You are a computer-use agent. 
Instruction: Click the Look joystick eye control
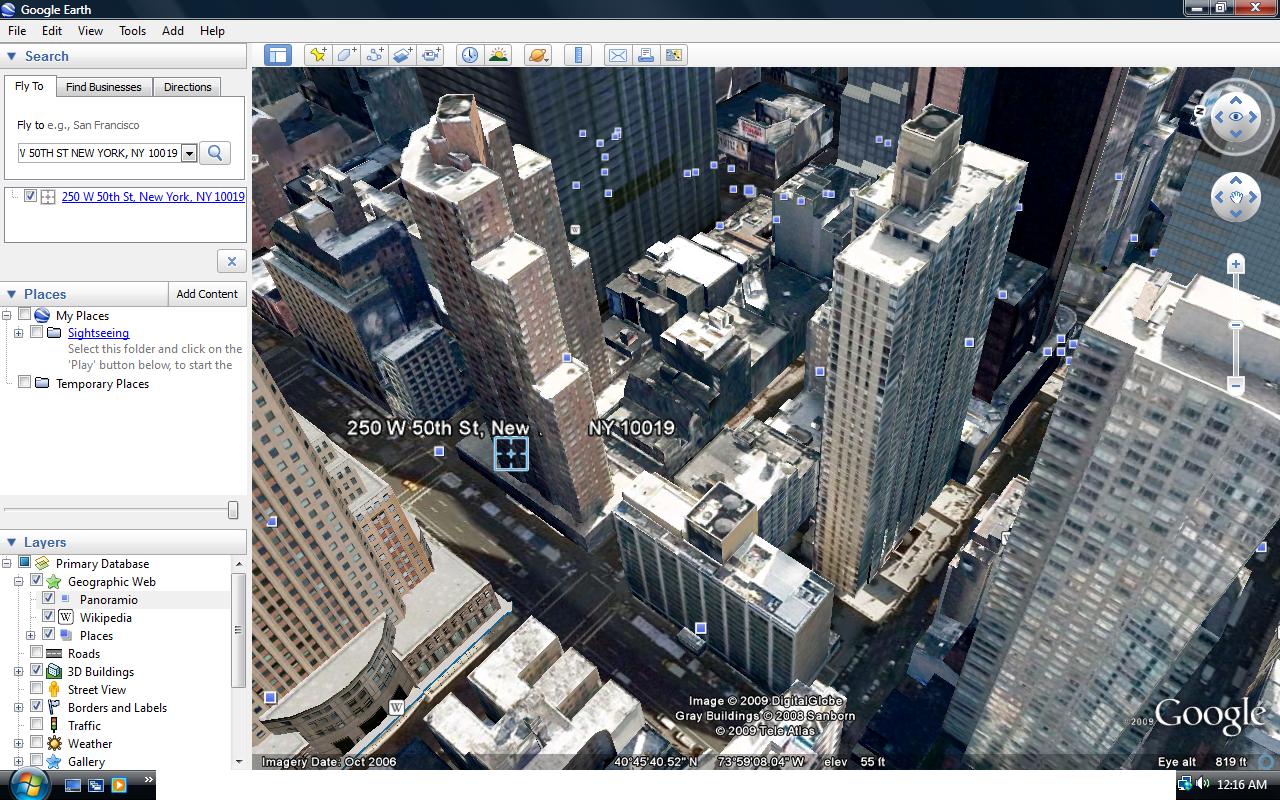pos(1236,117)
